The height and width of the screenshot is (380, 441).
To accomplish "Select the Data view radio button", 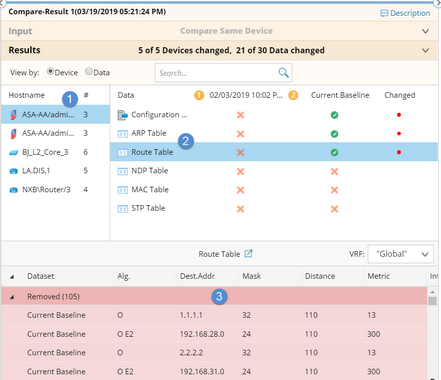I will (89, 71).
